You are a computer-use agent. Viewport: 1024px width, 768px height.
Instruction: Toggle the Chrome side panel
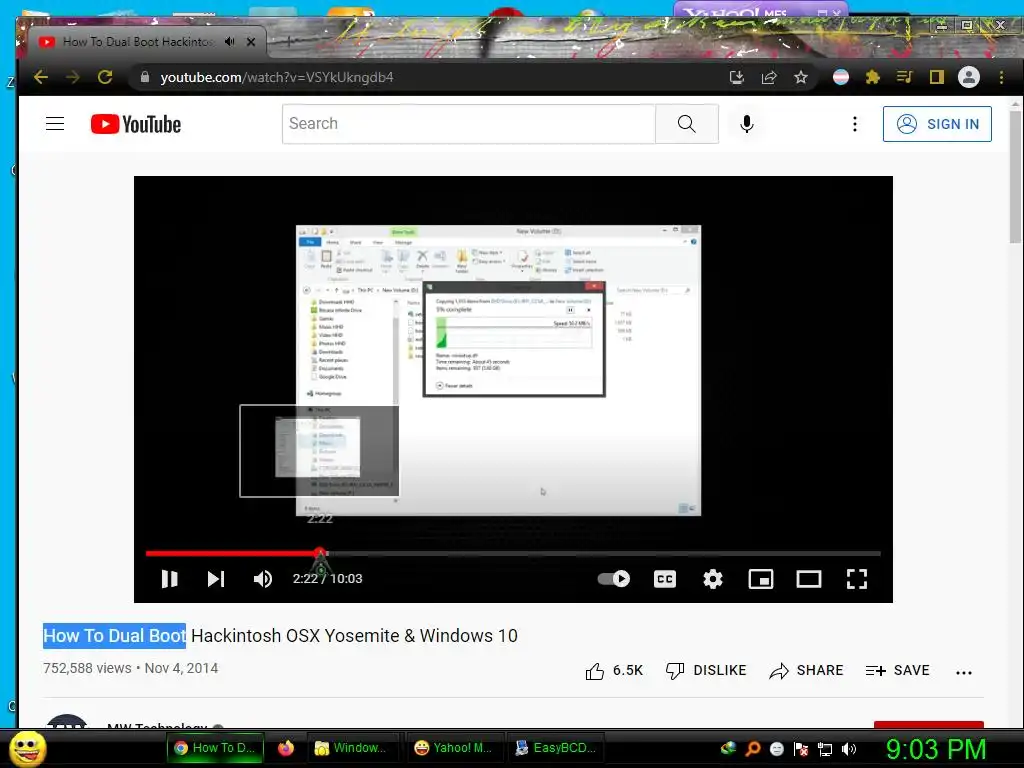point(936,77)
